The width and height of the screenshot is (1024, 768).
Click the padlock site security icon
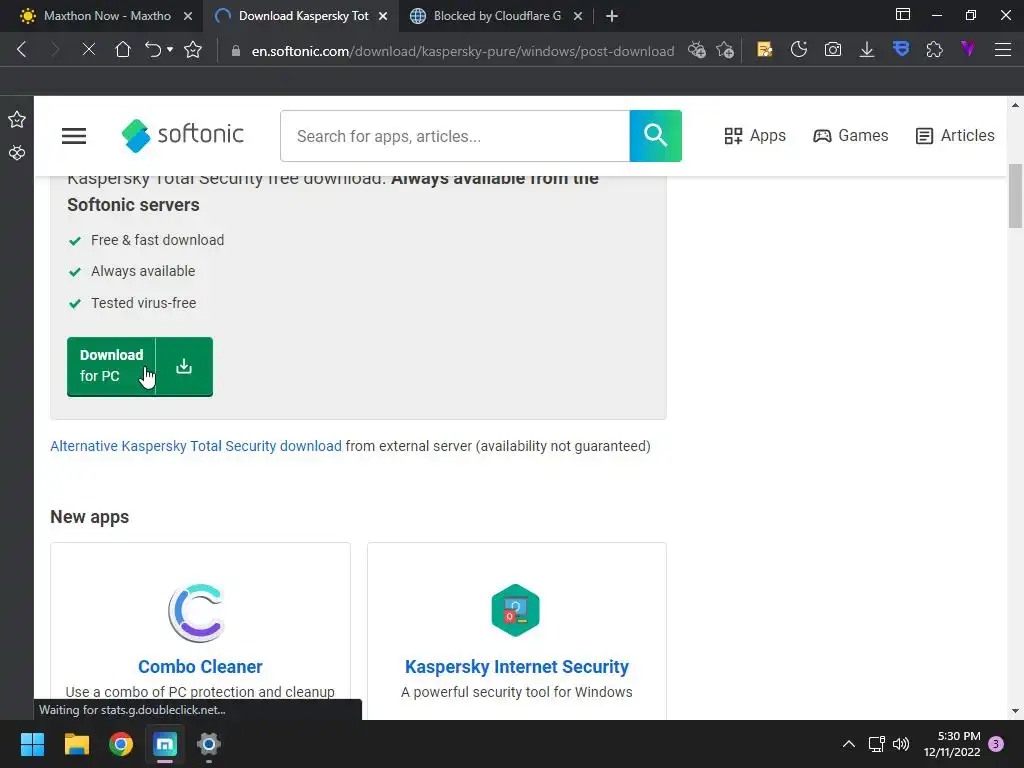236,50
